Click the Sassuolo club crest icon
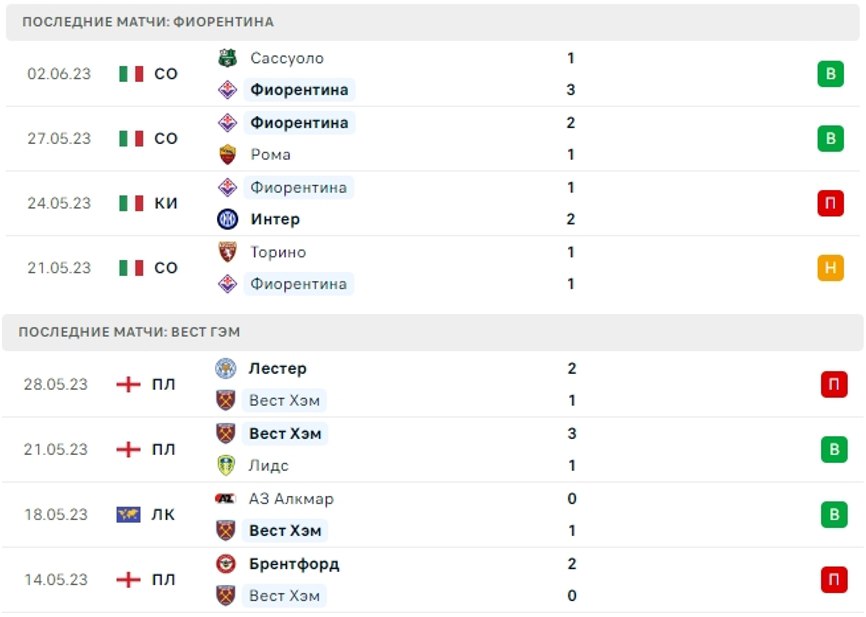The width and height of the screenshot is (866, 617). click(x=228, y=58)
